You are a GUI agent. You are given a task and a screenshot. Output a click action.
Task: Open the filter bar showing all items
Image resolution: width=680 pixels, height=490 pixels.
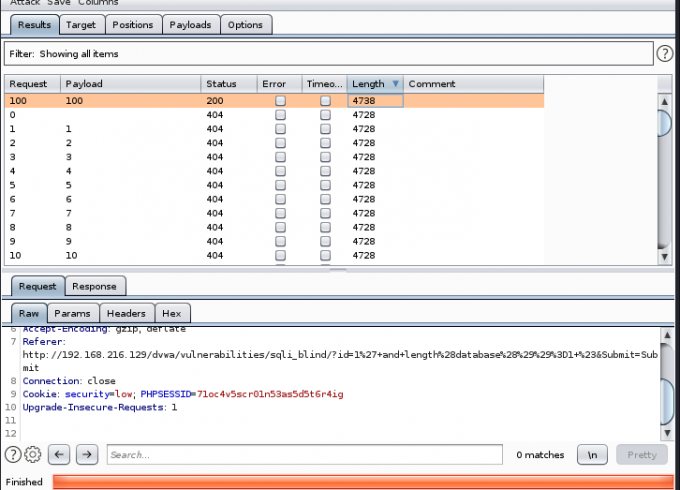(329, 54)
